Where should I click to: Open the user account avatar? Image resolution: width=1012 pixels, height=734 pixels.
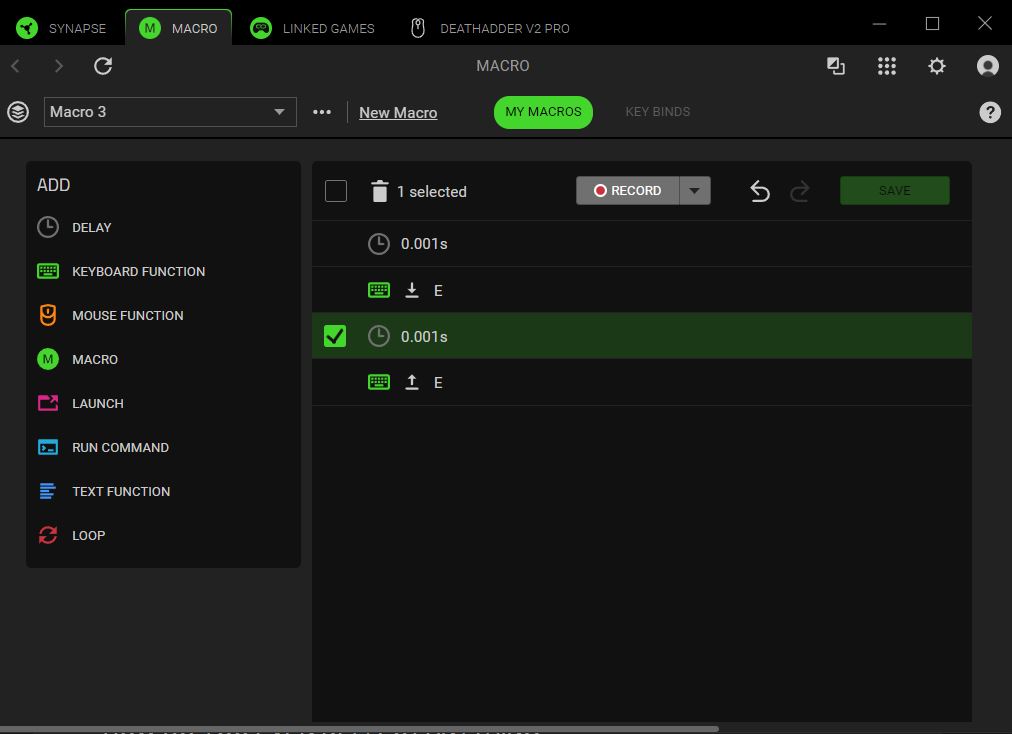click(x=987, y=66)
